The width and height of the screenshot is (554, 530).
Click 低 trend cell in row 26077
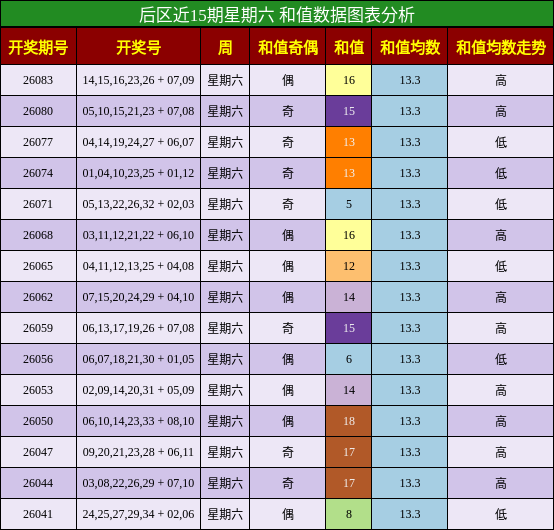coord(501,142)
